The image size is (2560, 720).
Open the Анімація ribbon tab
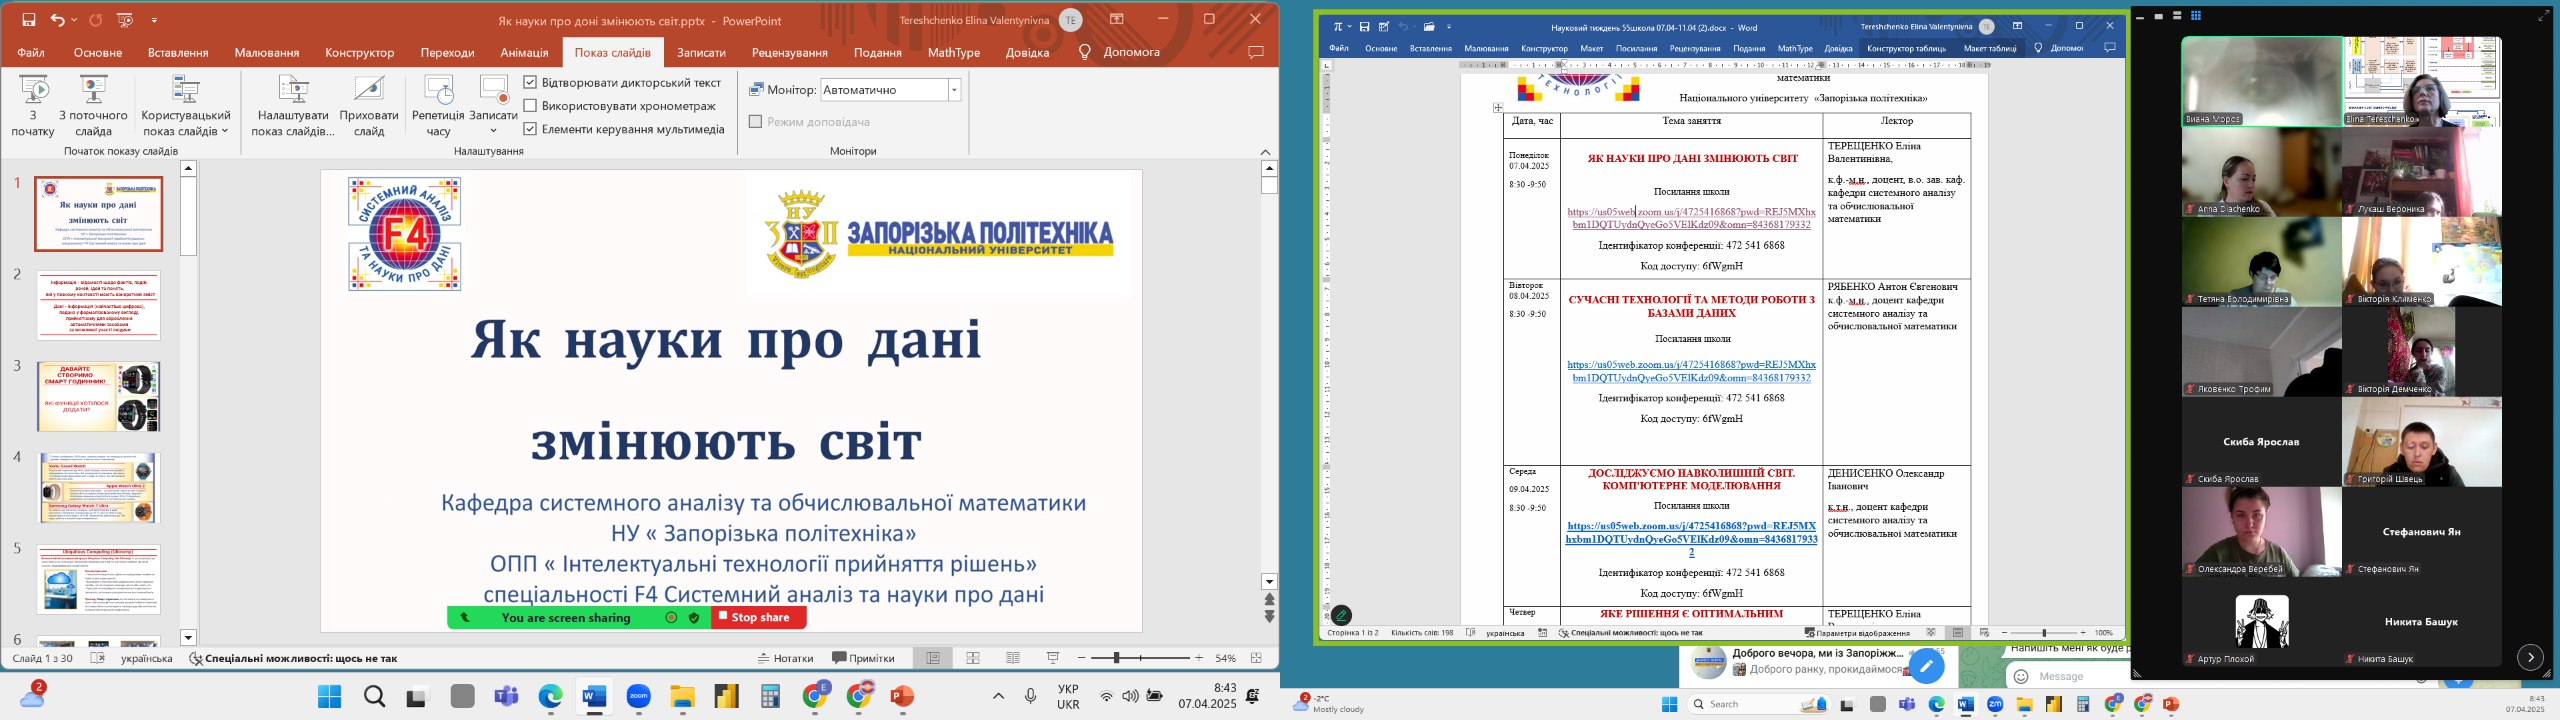click(x=524, y=52)
